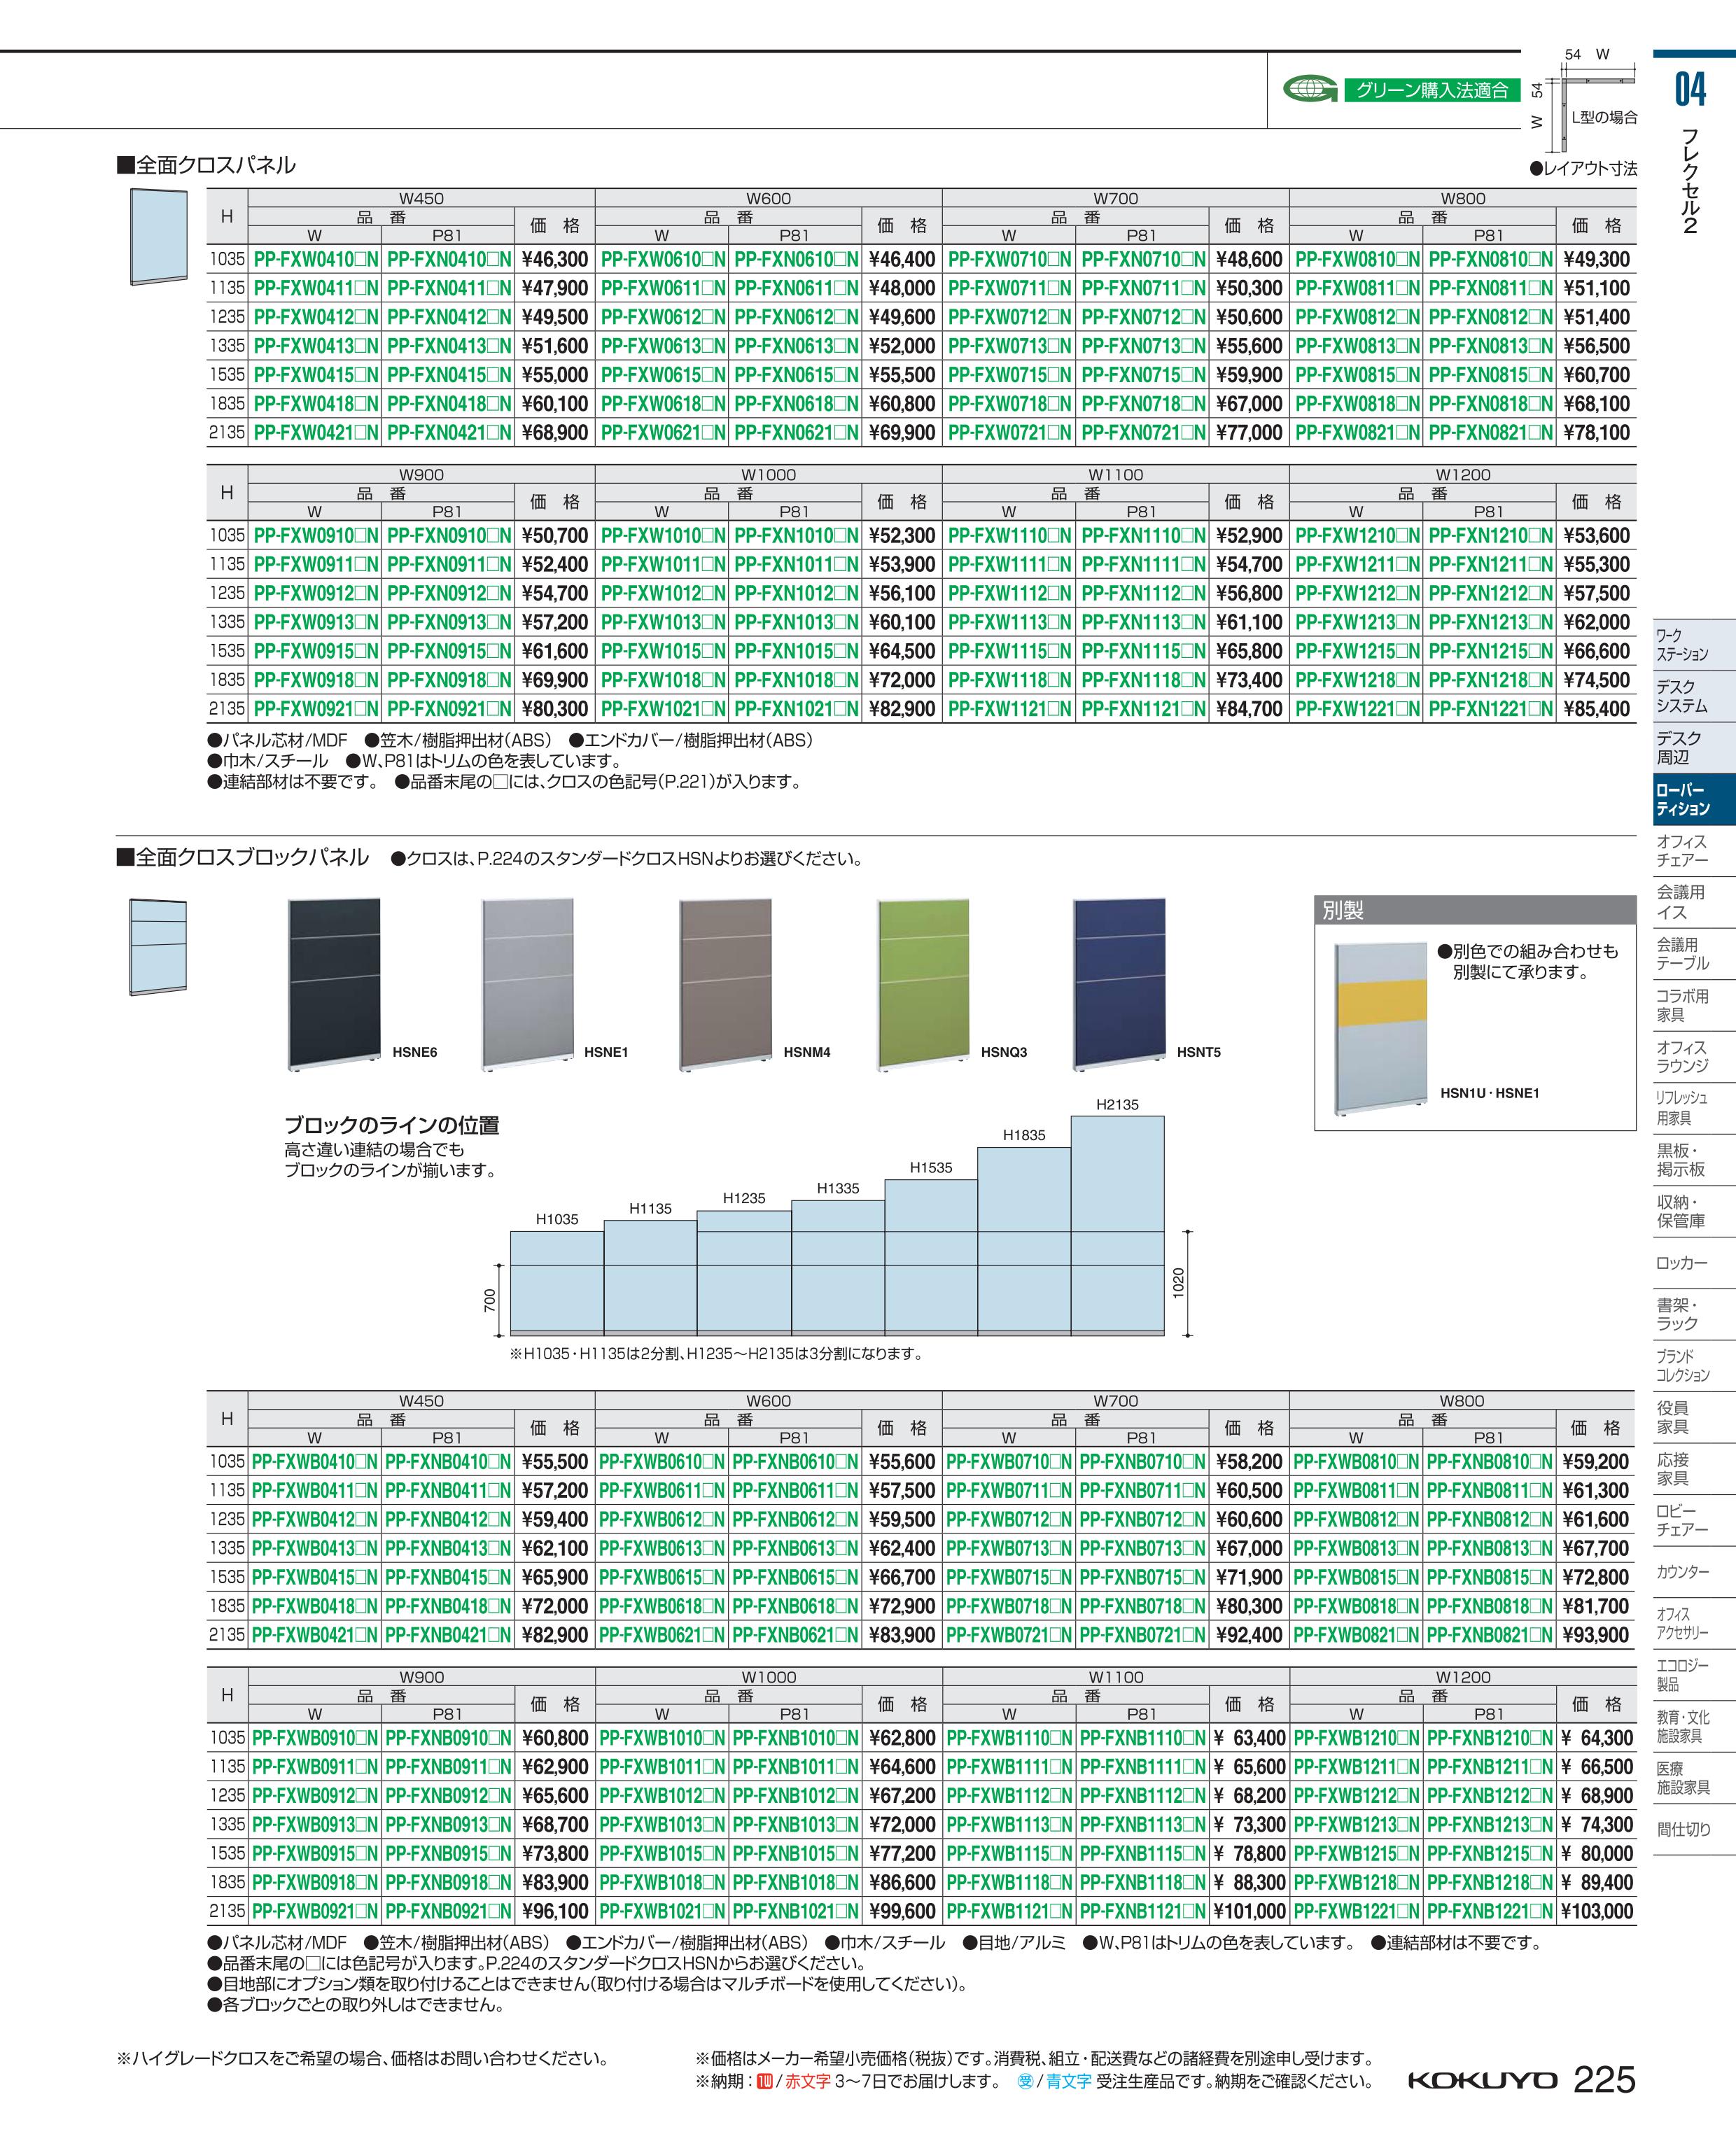This screenshot has width=1736, height=2141.
Task: Open the 書架・ラック side tab
Action: 1693,1315
